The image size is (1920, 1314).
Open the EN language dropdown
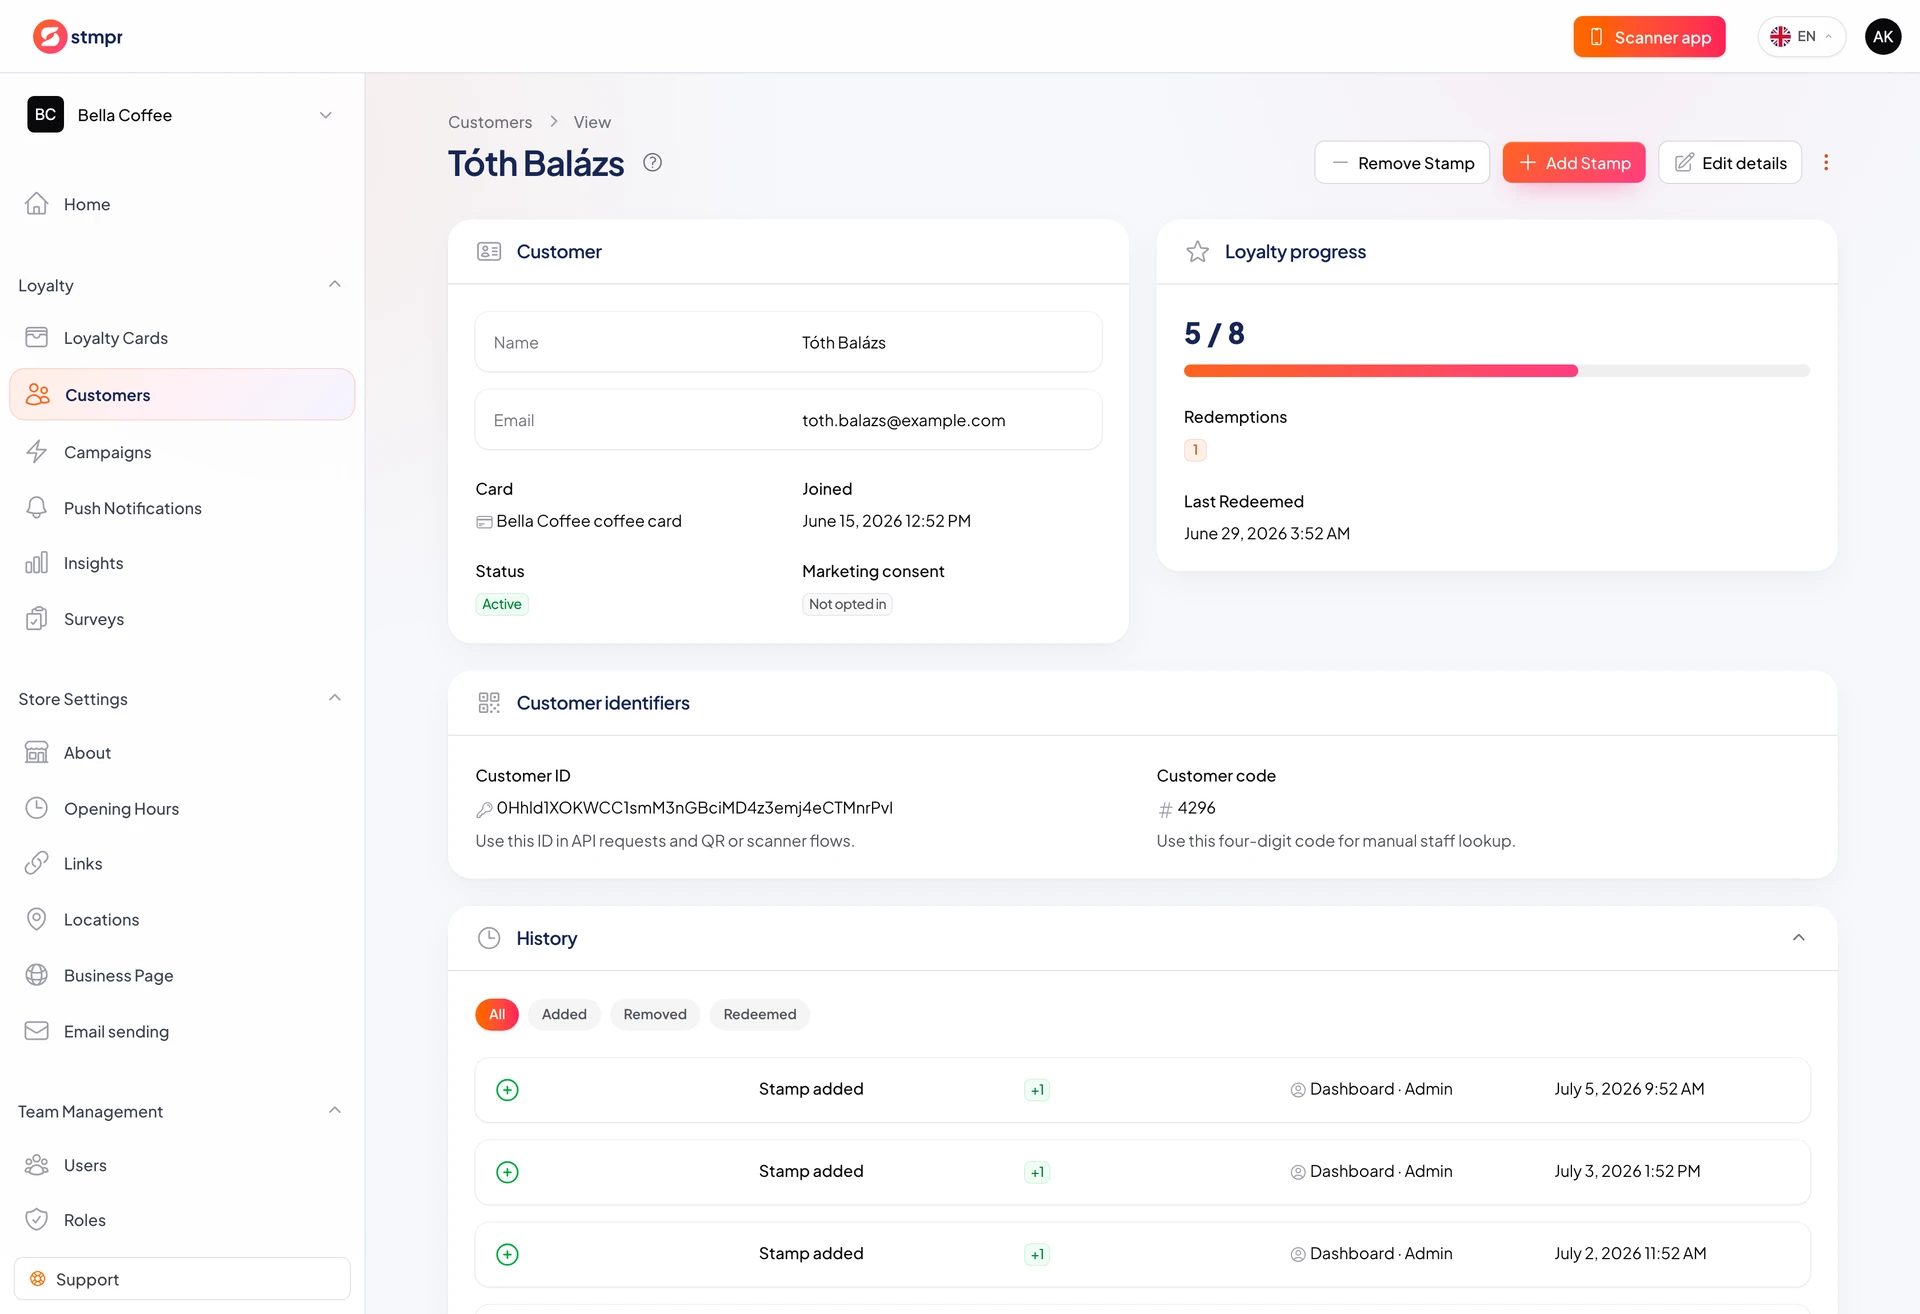(1802, 37)
